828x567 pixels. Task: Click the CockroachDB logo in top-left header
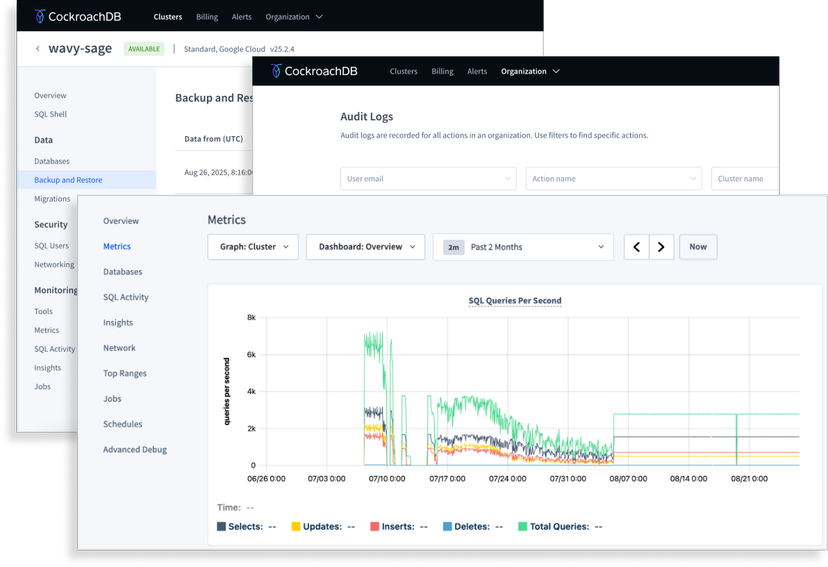pos(73,17)
